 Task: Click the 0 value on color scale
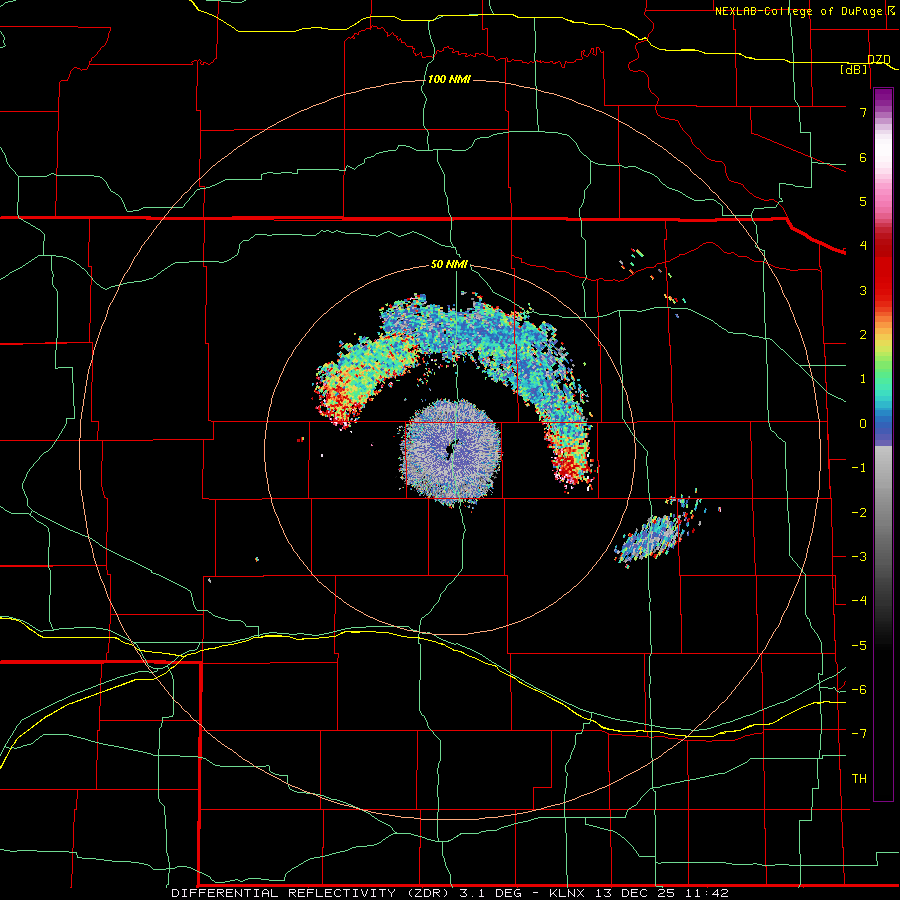tap(863, 424)
